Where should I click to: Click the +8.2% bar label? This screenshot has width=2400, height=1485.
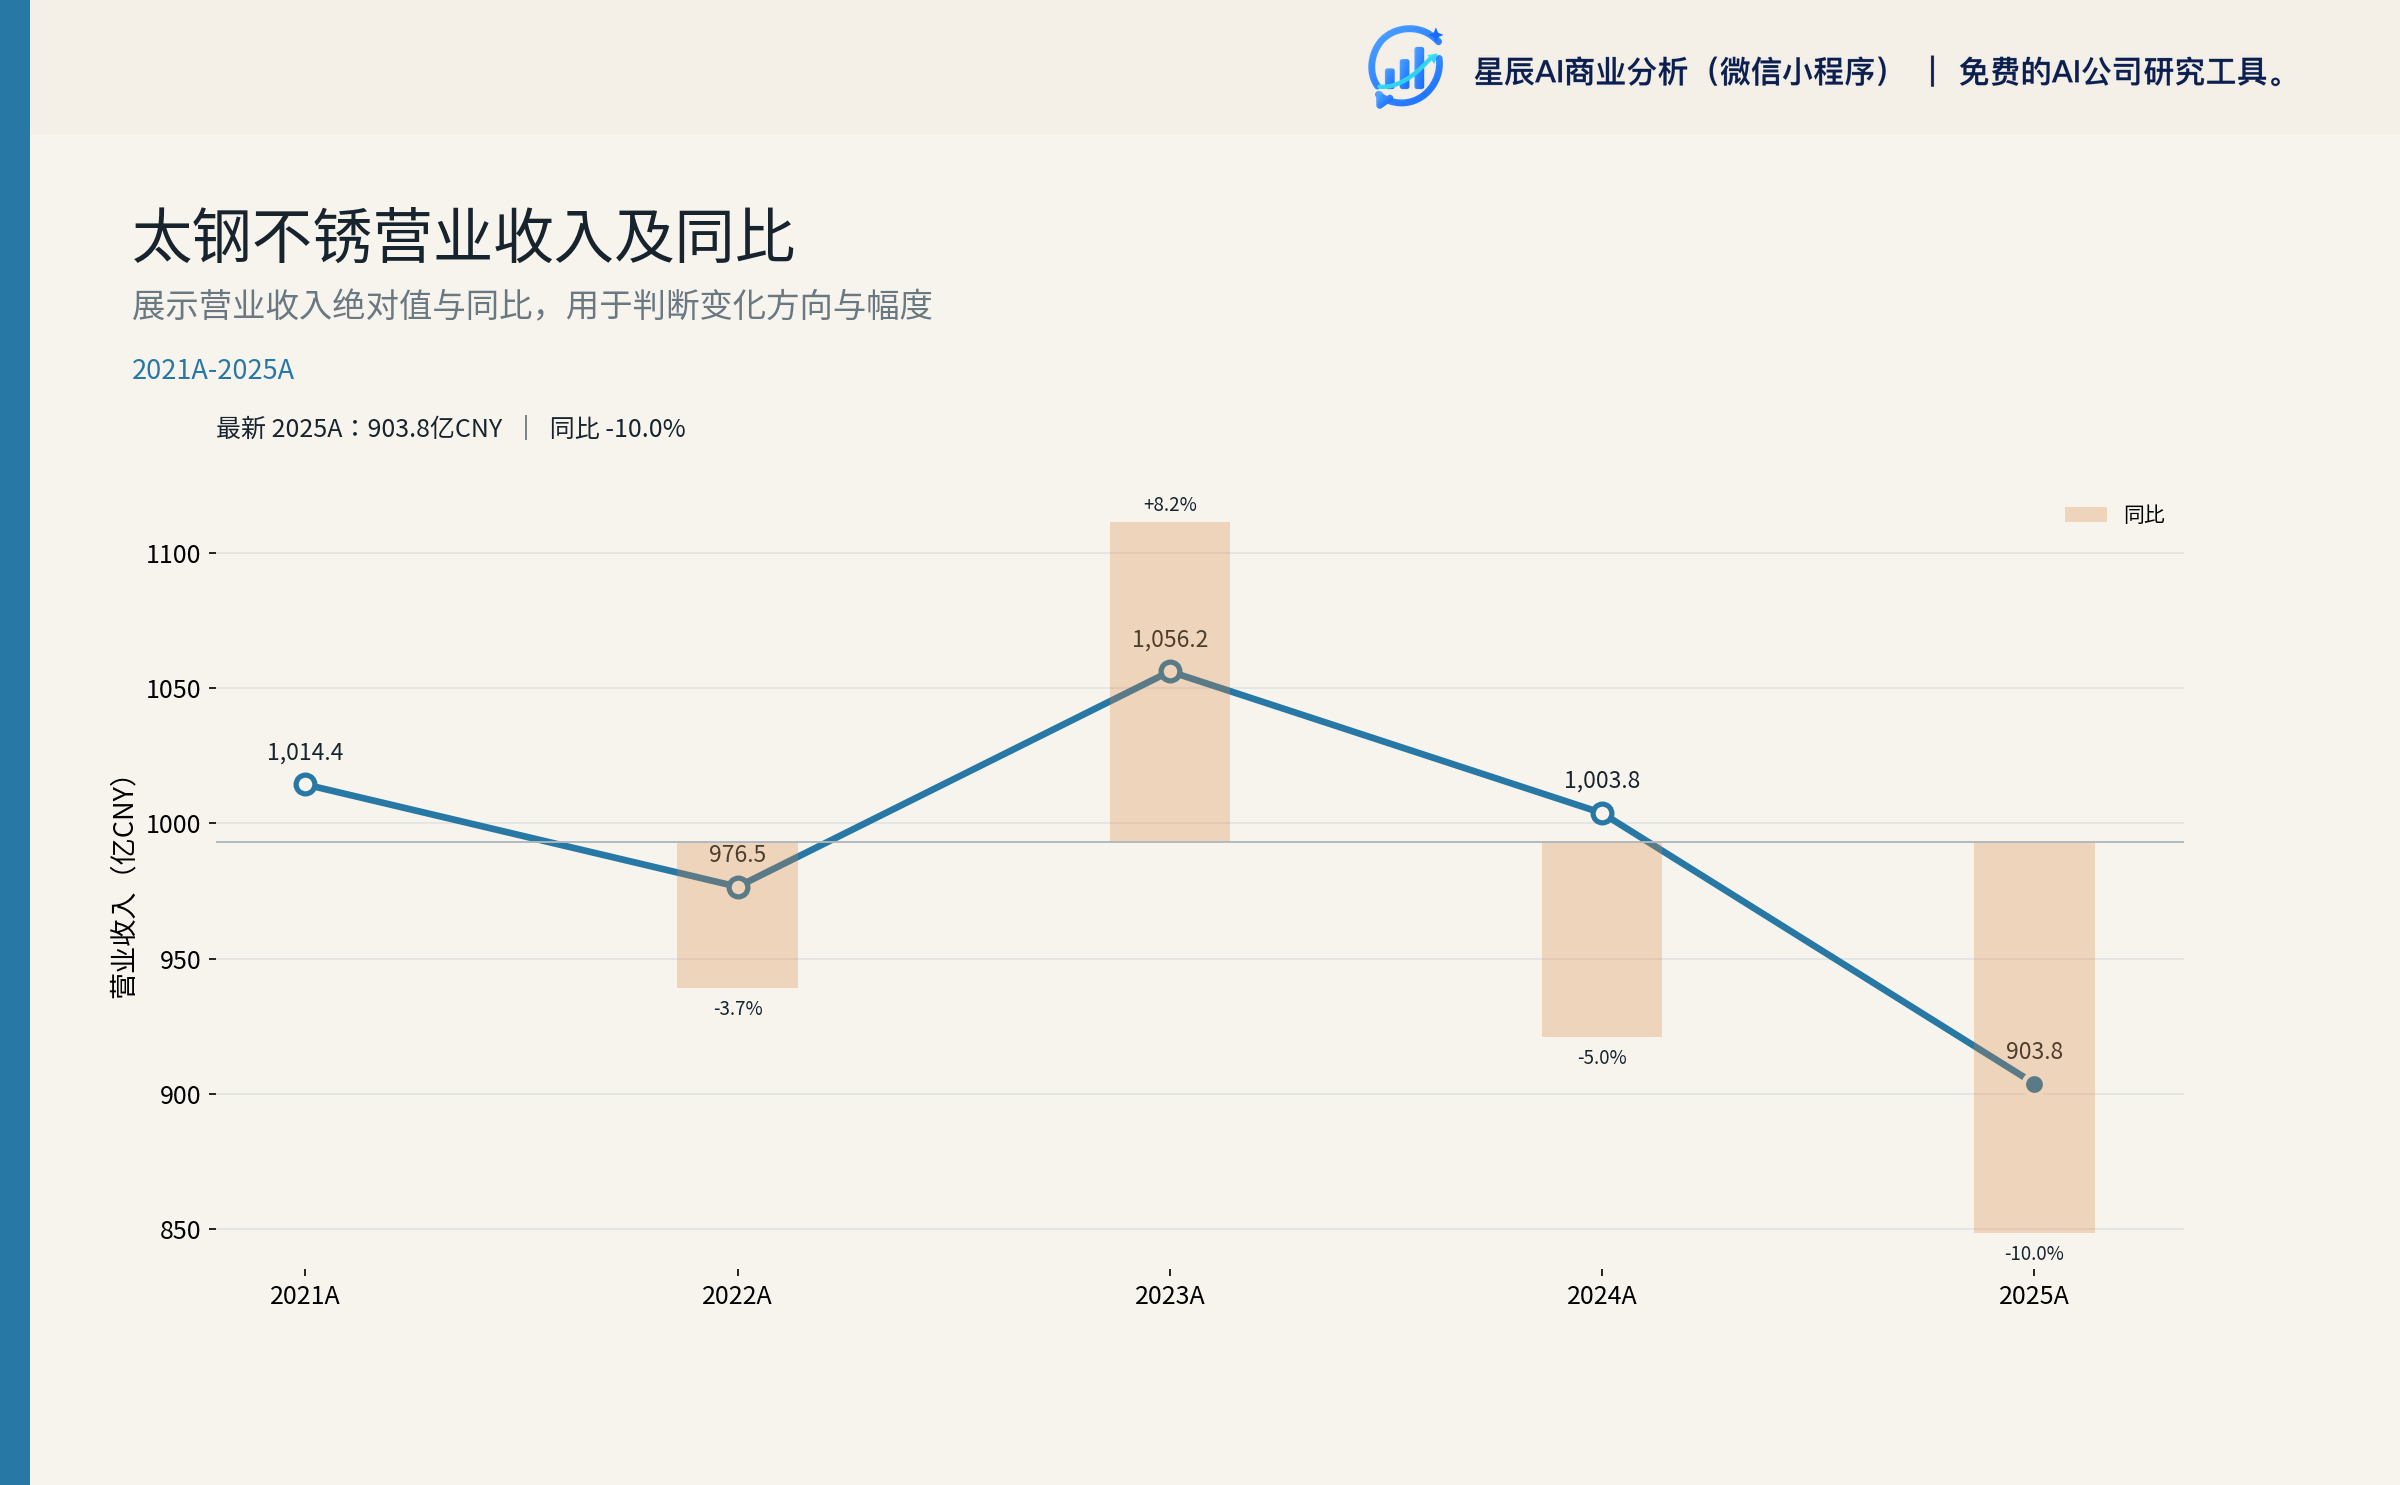click(x=1170, y=504)
